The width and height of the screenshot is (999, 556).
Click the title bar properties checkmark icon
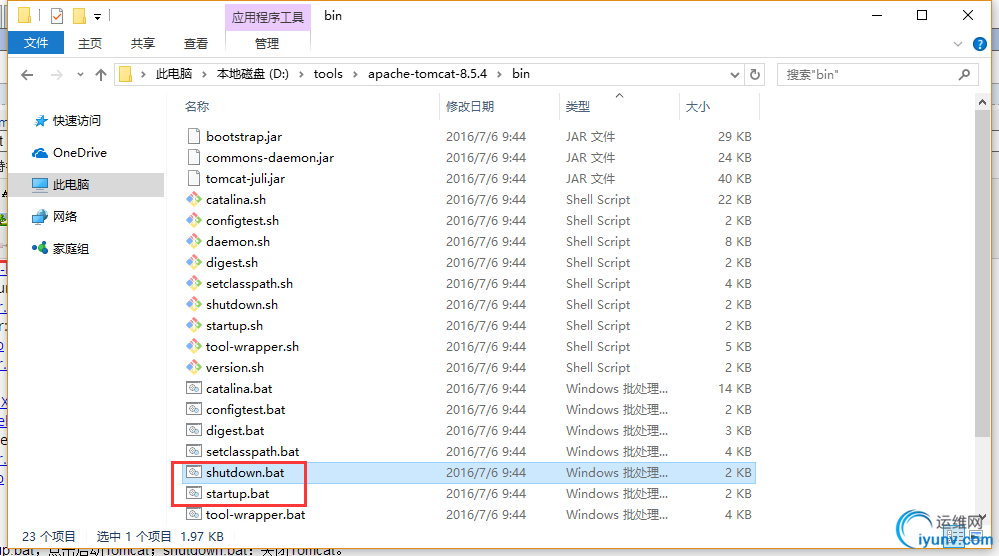[x=57, y=15]
